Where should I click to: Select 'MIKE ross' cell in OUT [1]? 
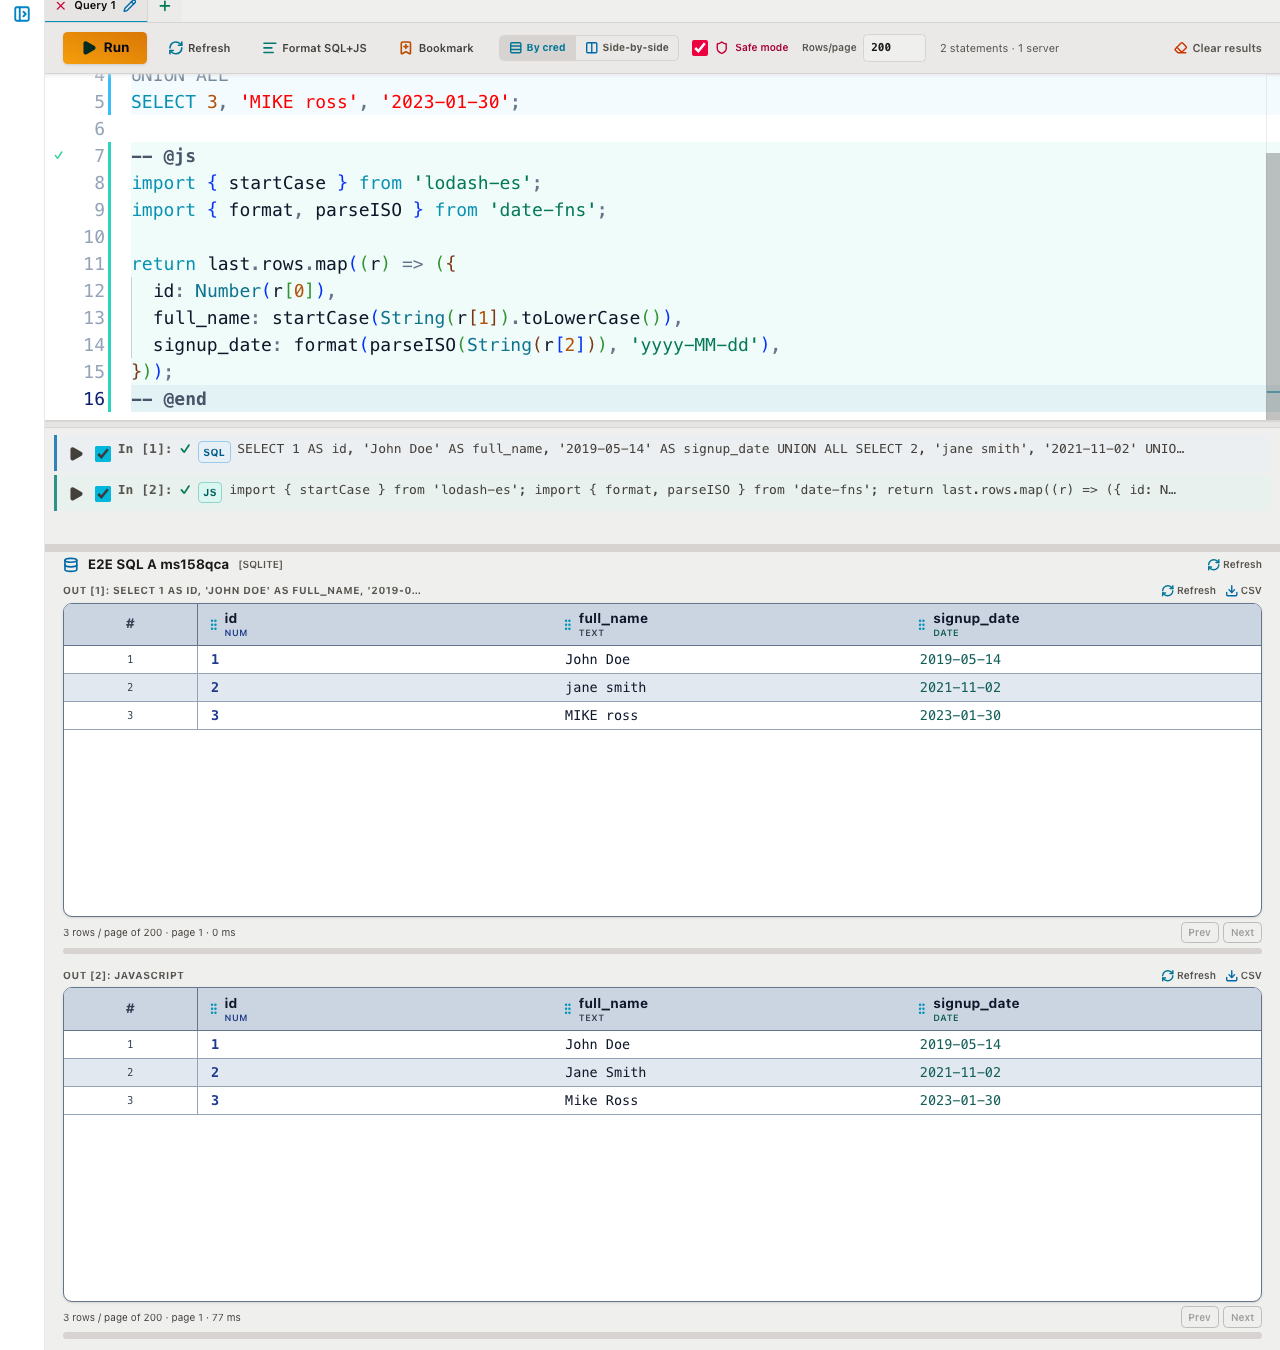click(x=601, y=716)
